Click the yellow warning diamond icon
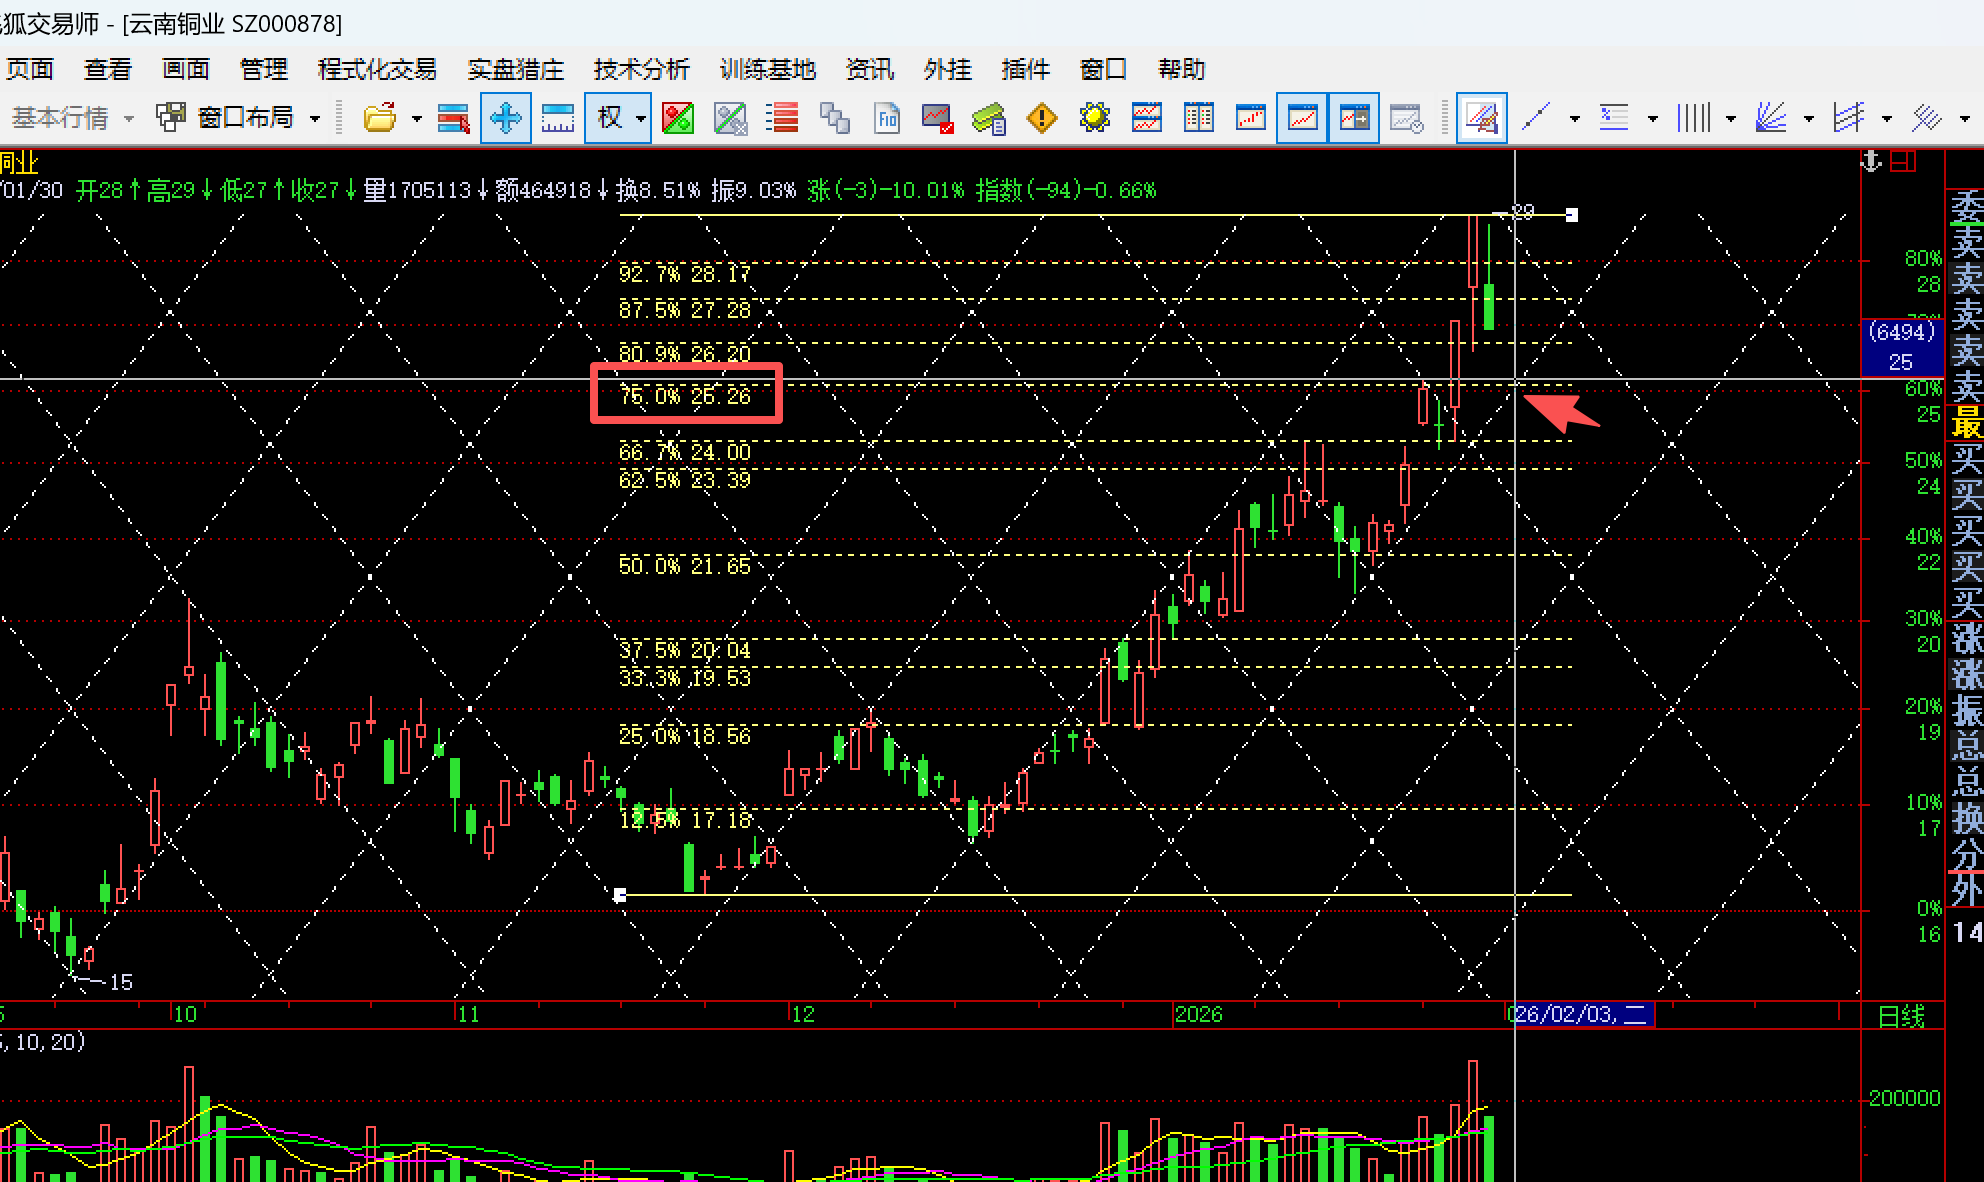The image size is (1984, 1182). pyautogui.click(x=1041, y=118)
